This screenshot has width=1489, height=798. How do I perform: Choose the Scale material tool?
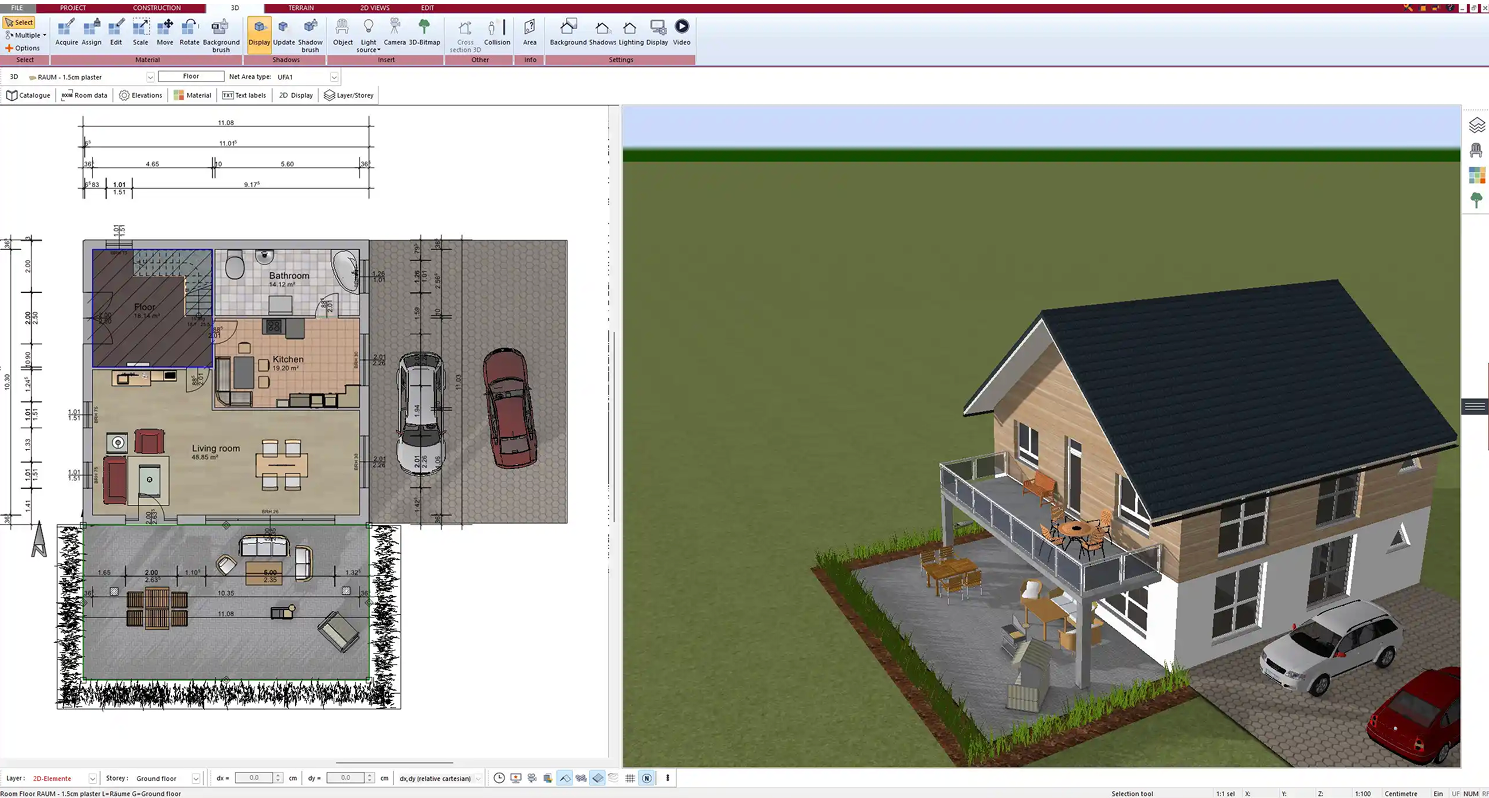141,33
